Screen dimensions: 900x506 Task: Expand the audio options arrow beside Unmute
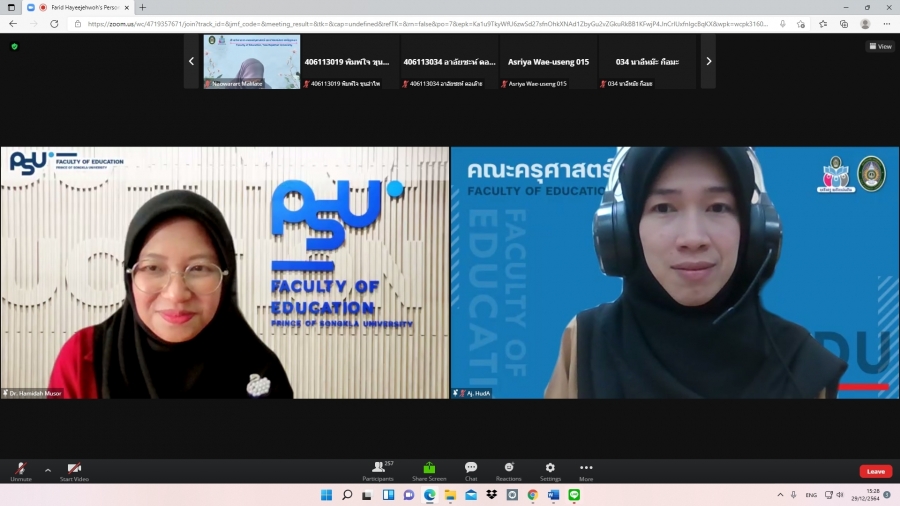tap(47, 469)
